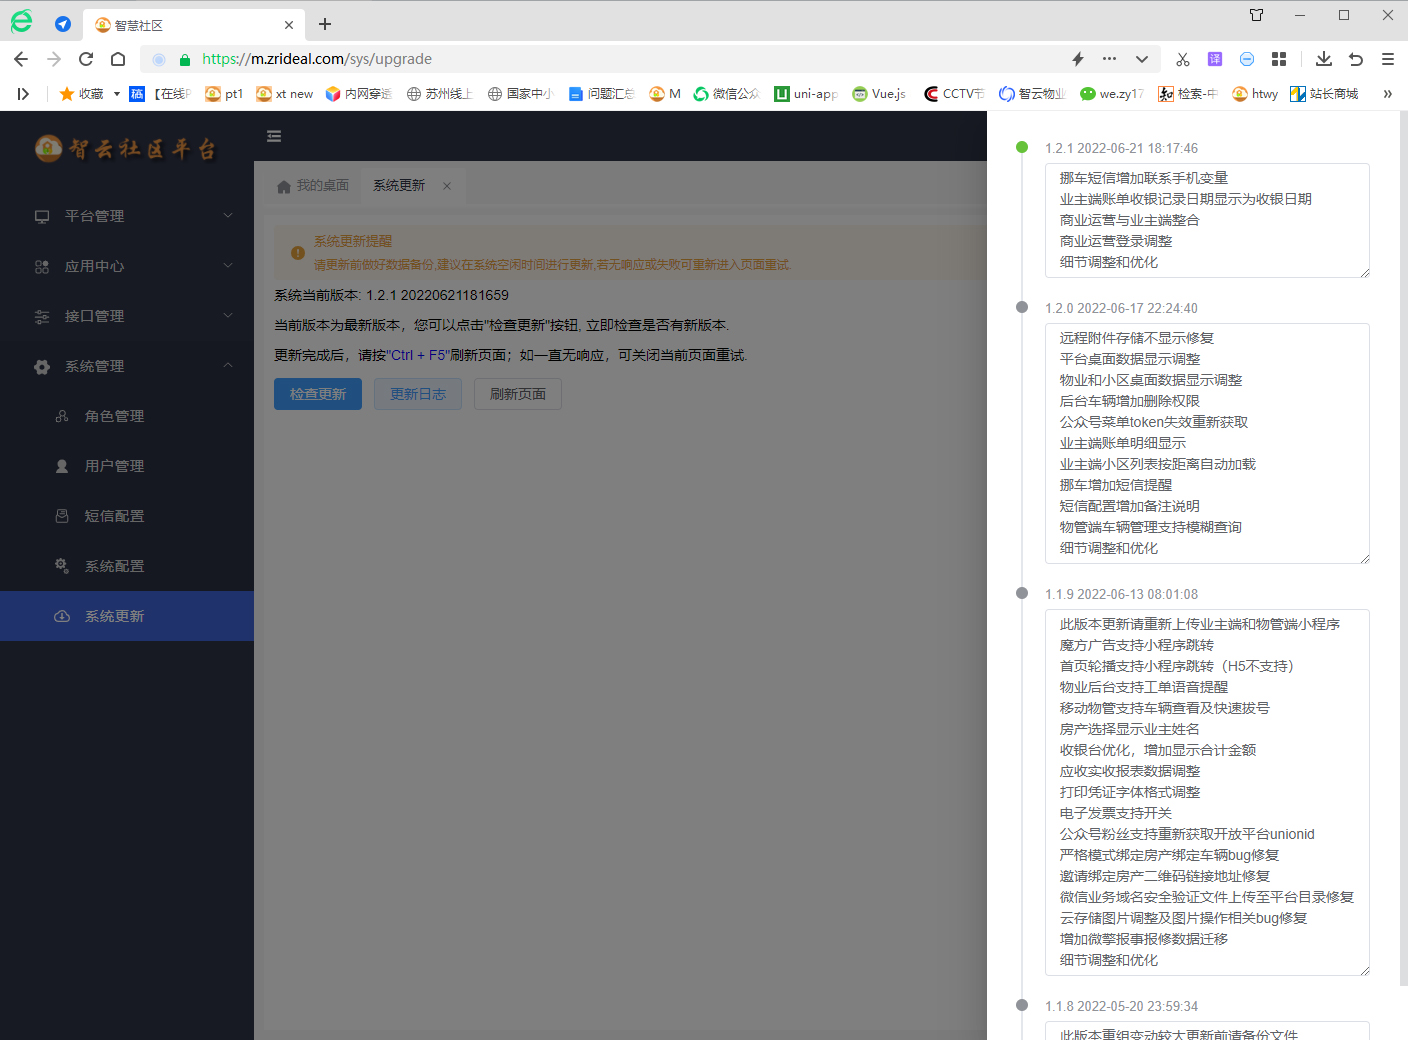Click the green 1.2.1 timeline dot
Viewport: 1408px width, 1040px height.
point(1022,147)
